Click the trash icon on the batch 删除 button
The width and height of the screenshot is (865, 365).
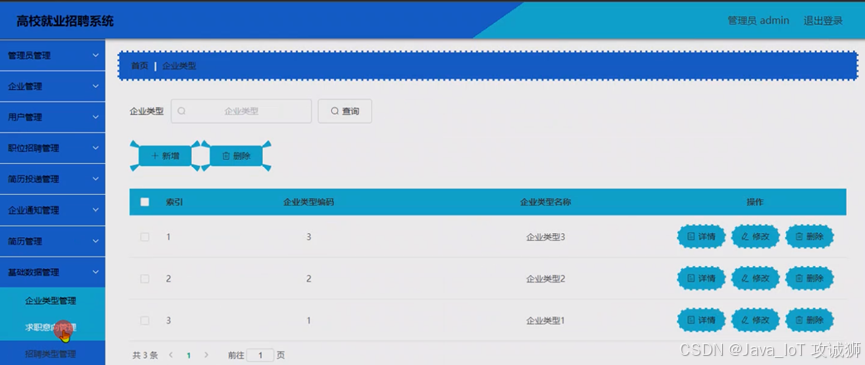pos(226,156)
